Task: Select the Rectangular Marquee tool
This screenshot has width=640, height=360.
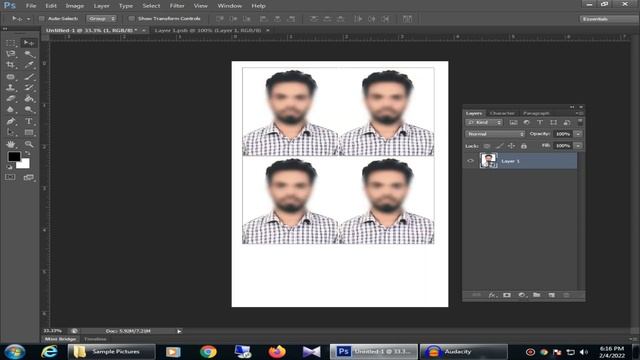Action: (11, 43)
